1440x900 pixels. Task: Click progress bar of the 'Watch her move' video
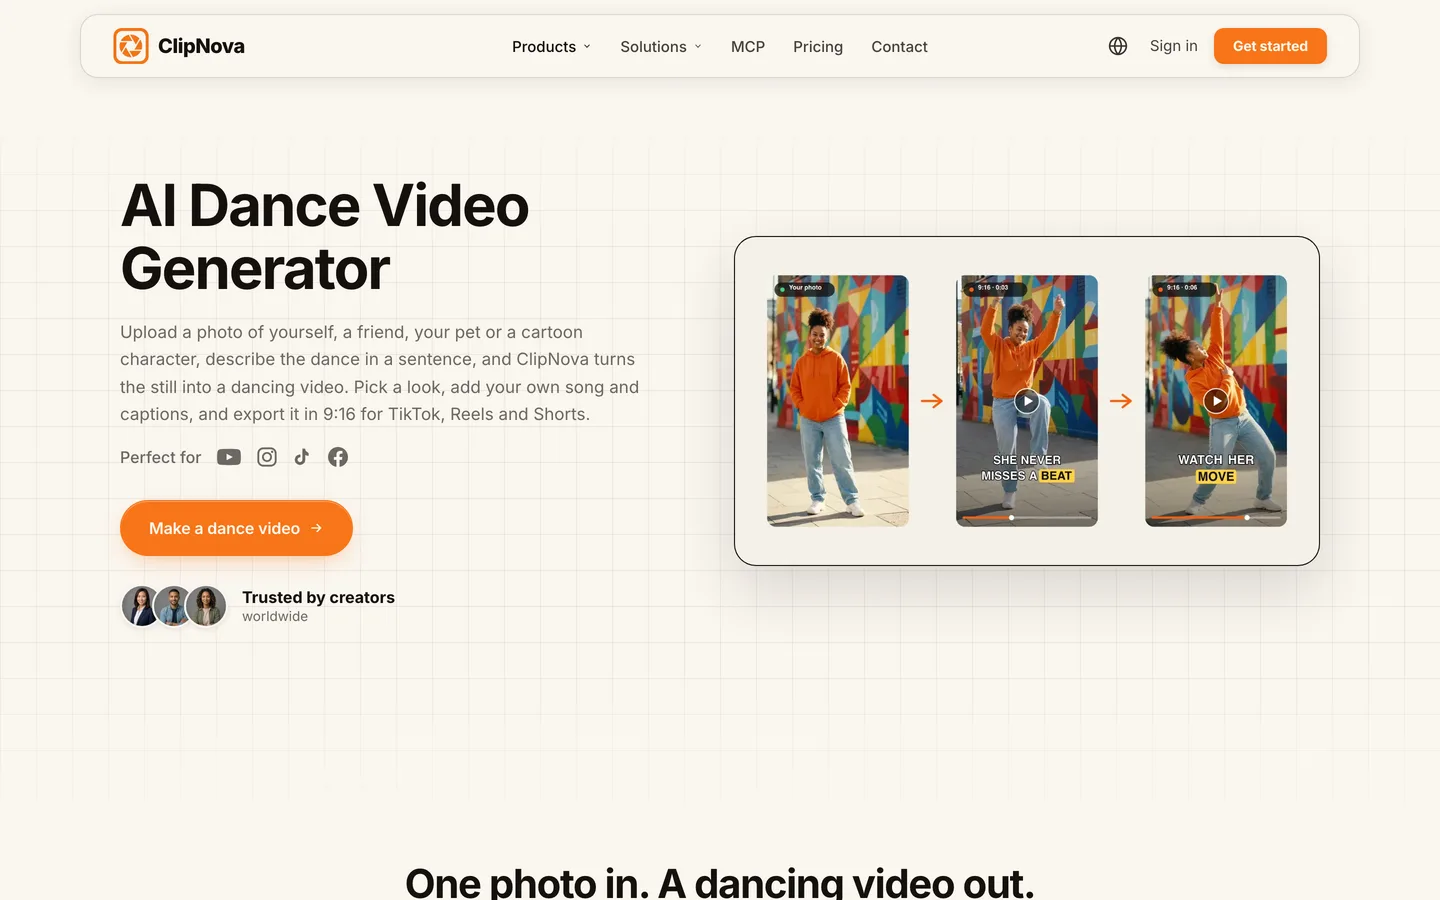click(x=1216, y=518)
